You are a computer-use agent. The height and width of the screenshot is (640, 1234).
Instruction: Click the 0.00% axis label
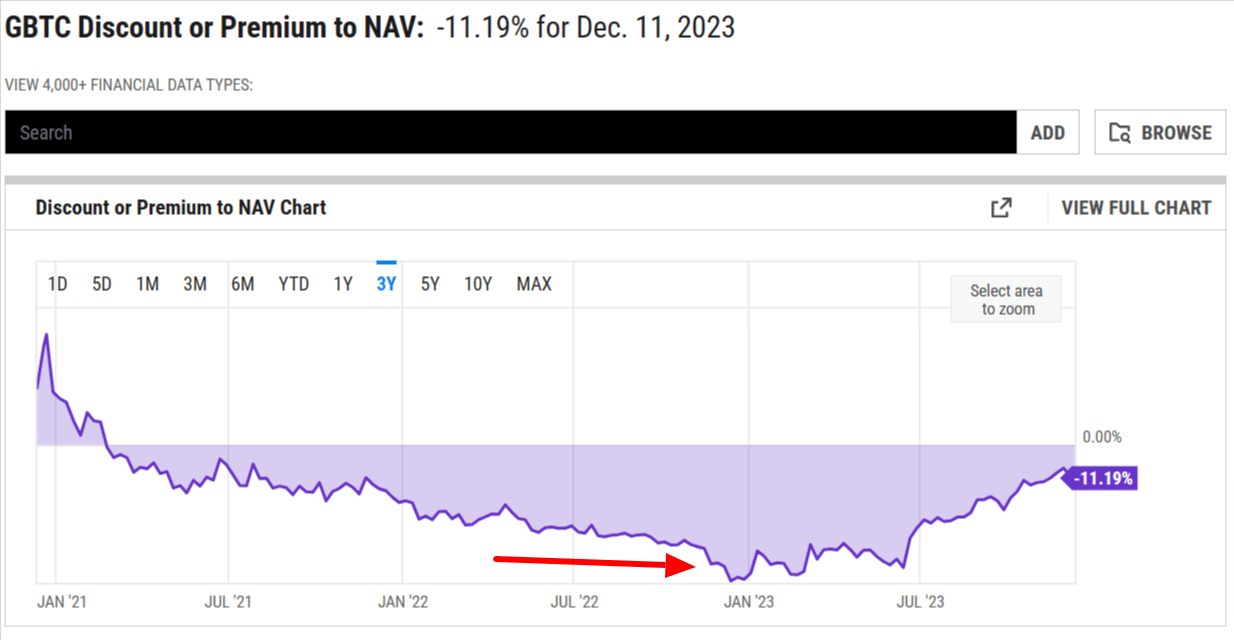pos(1102,436)
